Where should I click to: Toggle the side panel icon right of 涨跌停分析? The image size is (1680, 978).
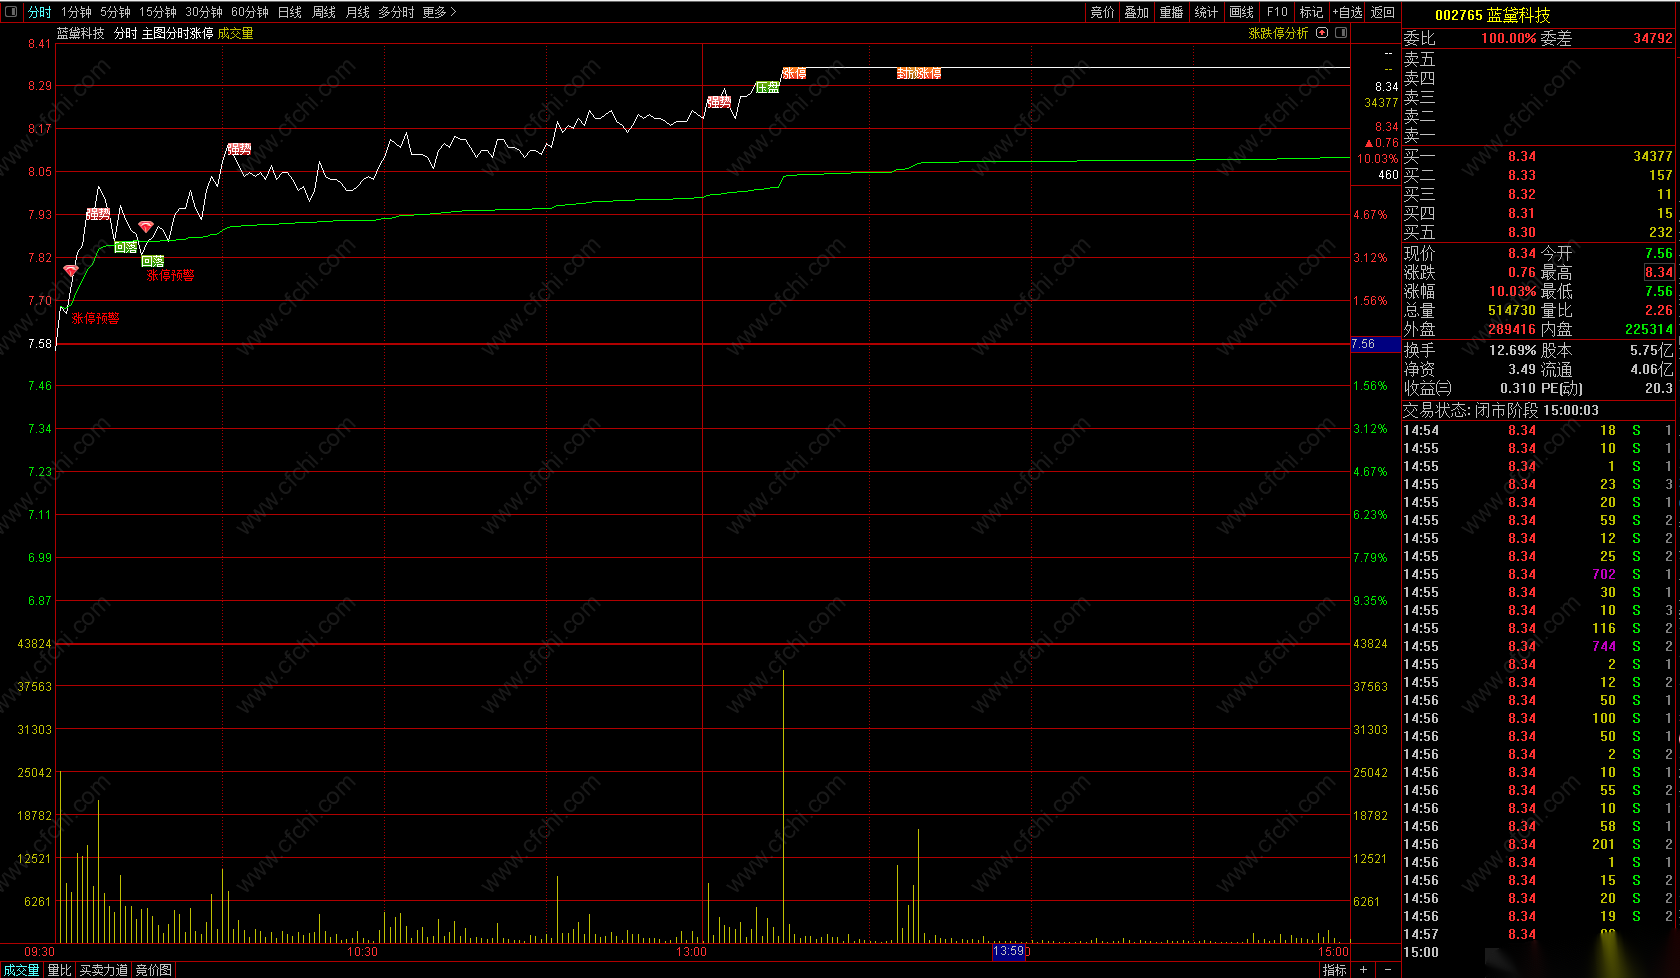coord(1341,33)
